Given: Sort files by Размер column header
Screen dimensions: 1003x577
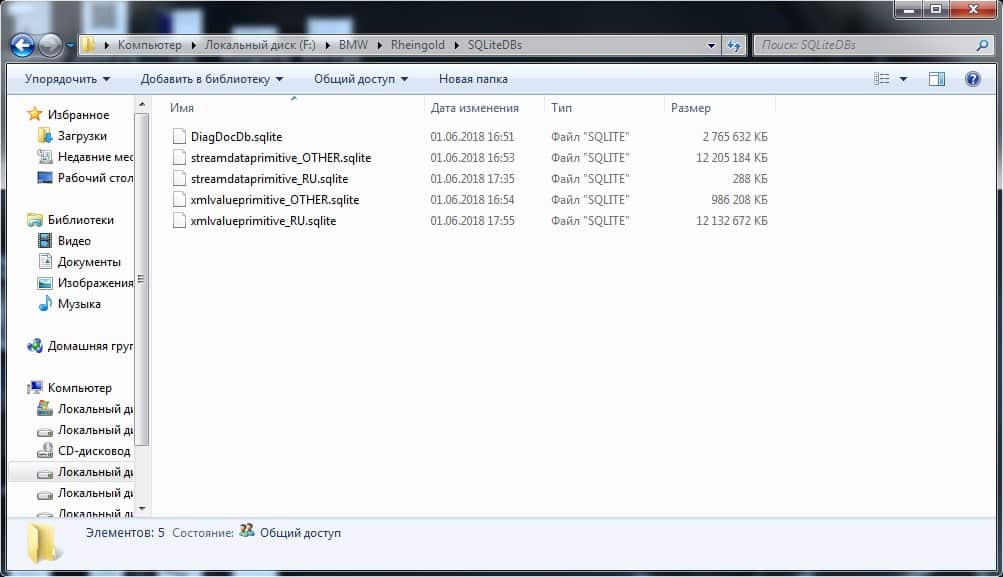Looking at the screenshot, I should (x=690, y=108).
